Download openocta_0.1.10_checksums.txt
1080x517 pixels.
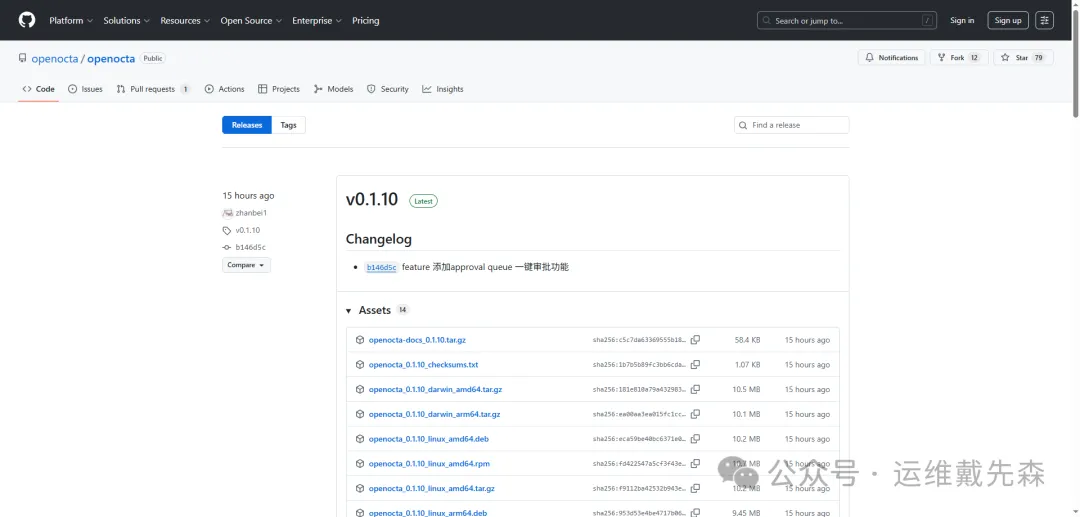[424, 365]
